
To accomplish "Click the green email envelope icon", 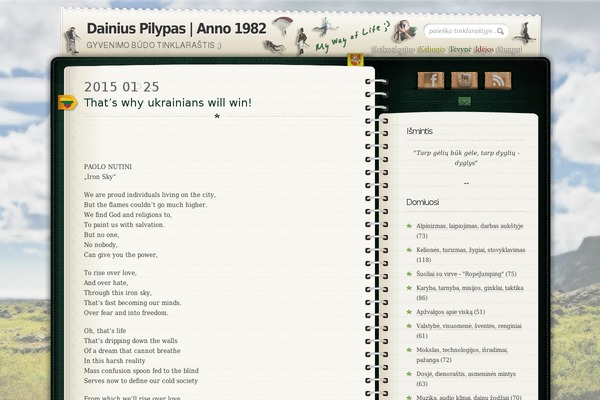I will point(465,101).
